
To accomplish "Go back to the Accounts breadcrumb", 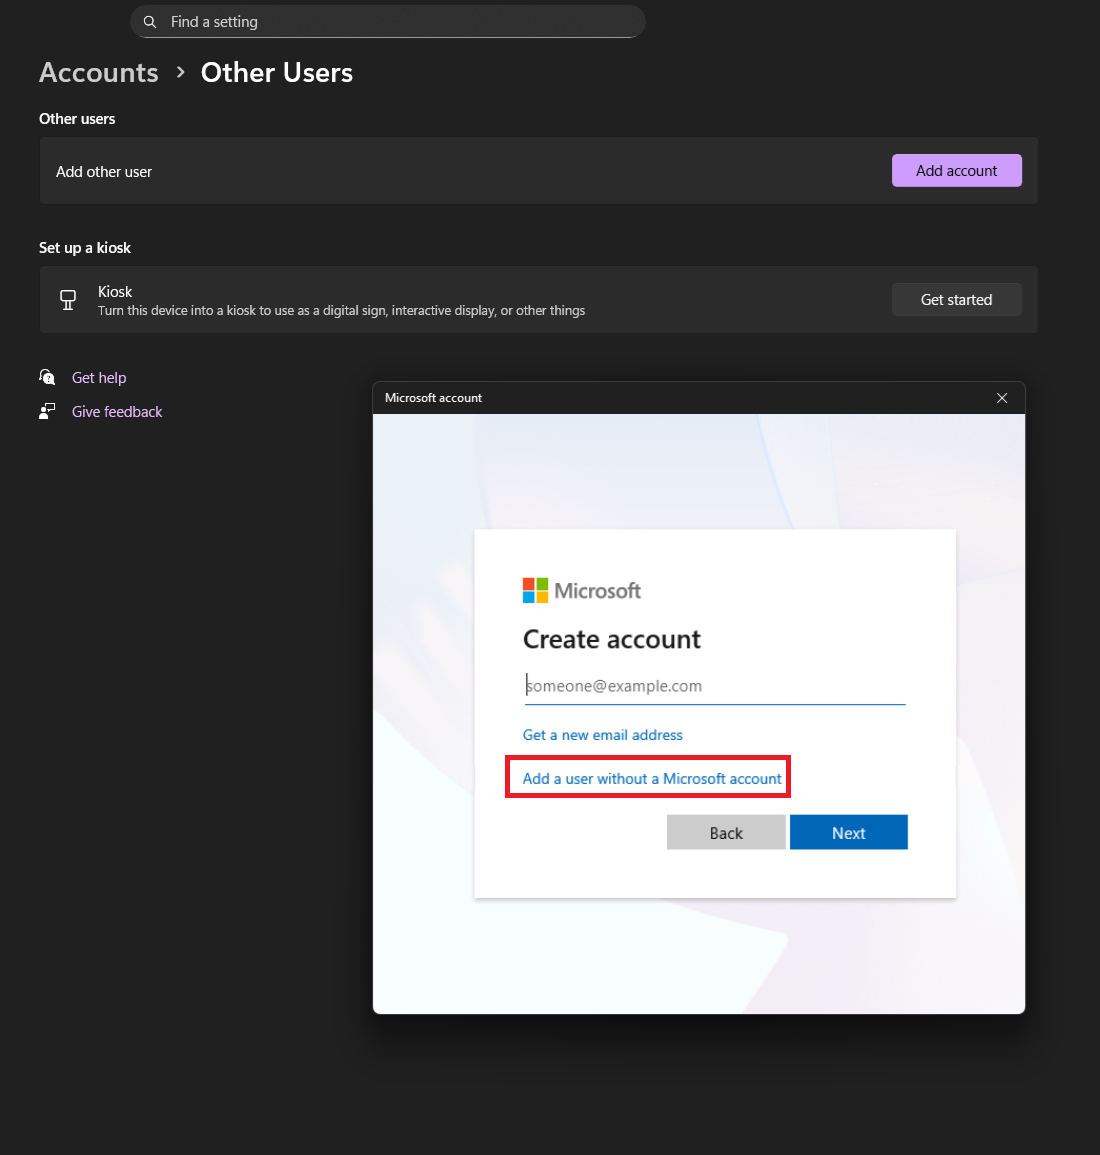I will (x=99, y=73).
